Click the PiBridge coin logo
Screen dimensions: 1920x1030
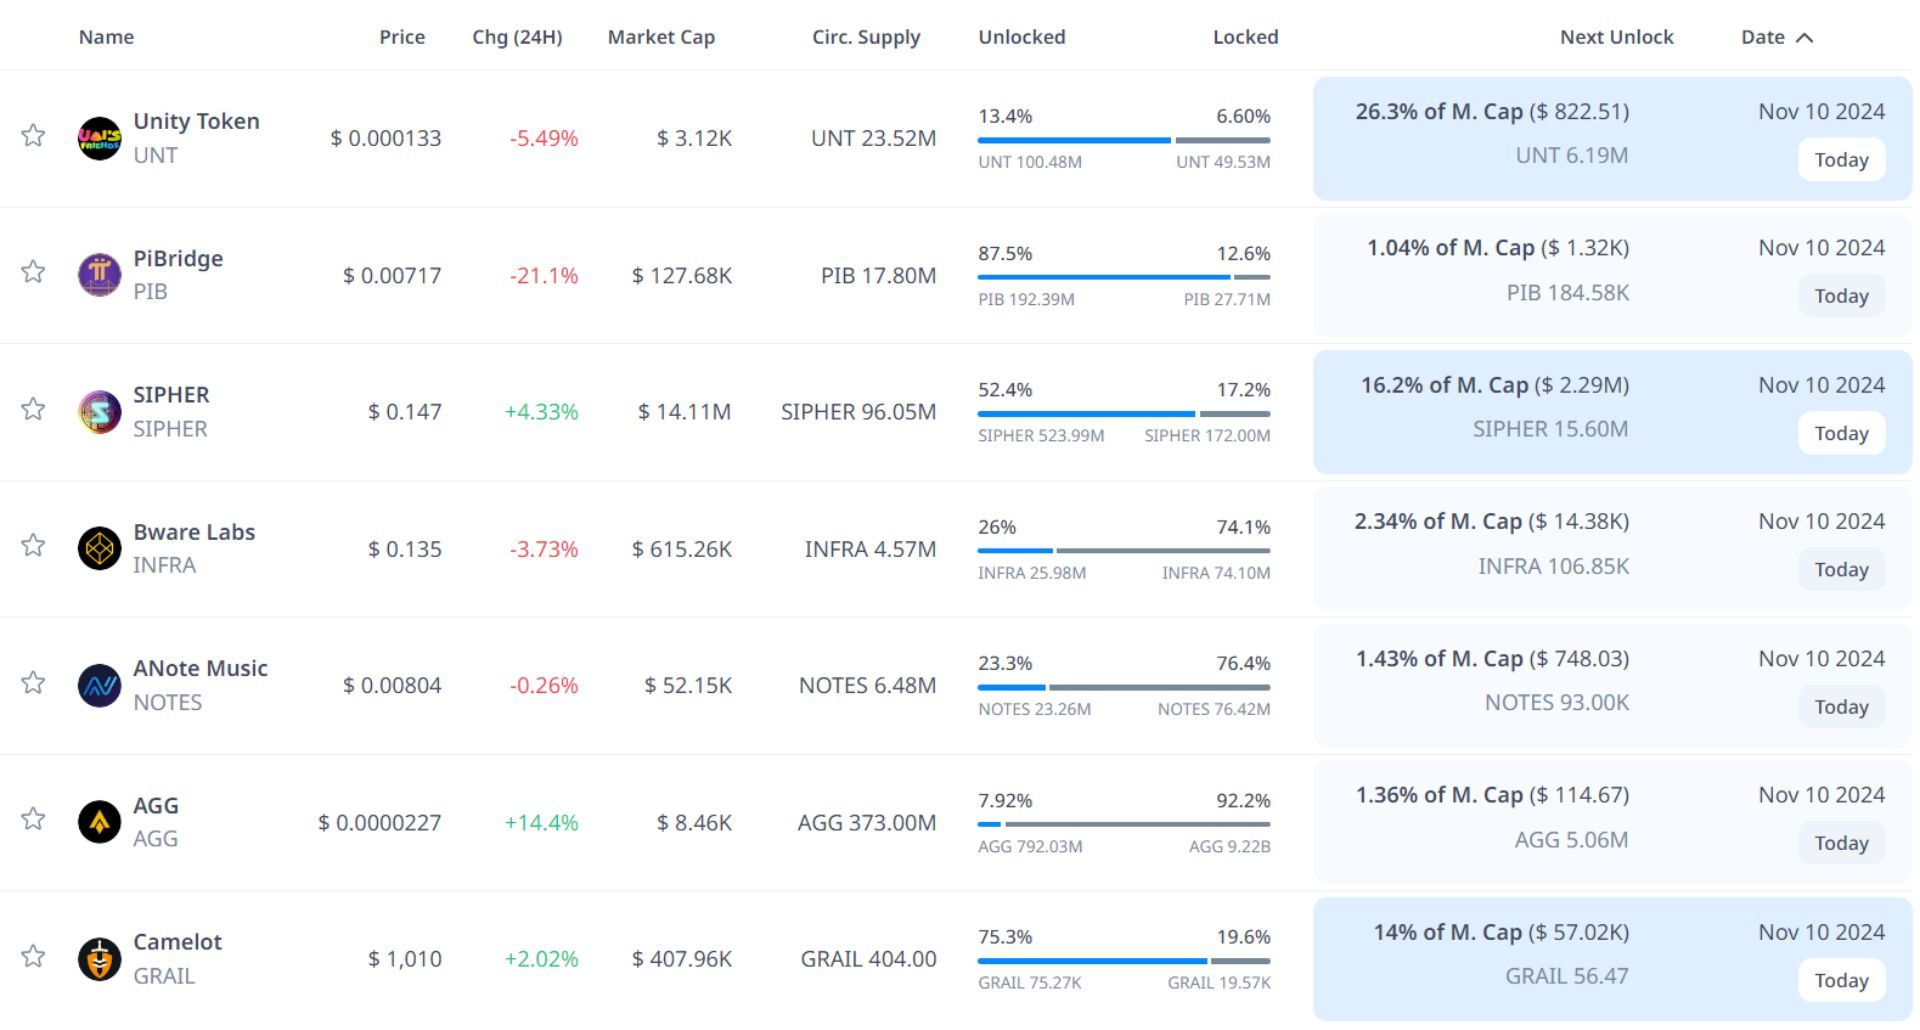pyautogui.click(x=99, y=275)
